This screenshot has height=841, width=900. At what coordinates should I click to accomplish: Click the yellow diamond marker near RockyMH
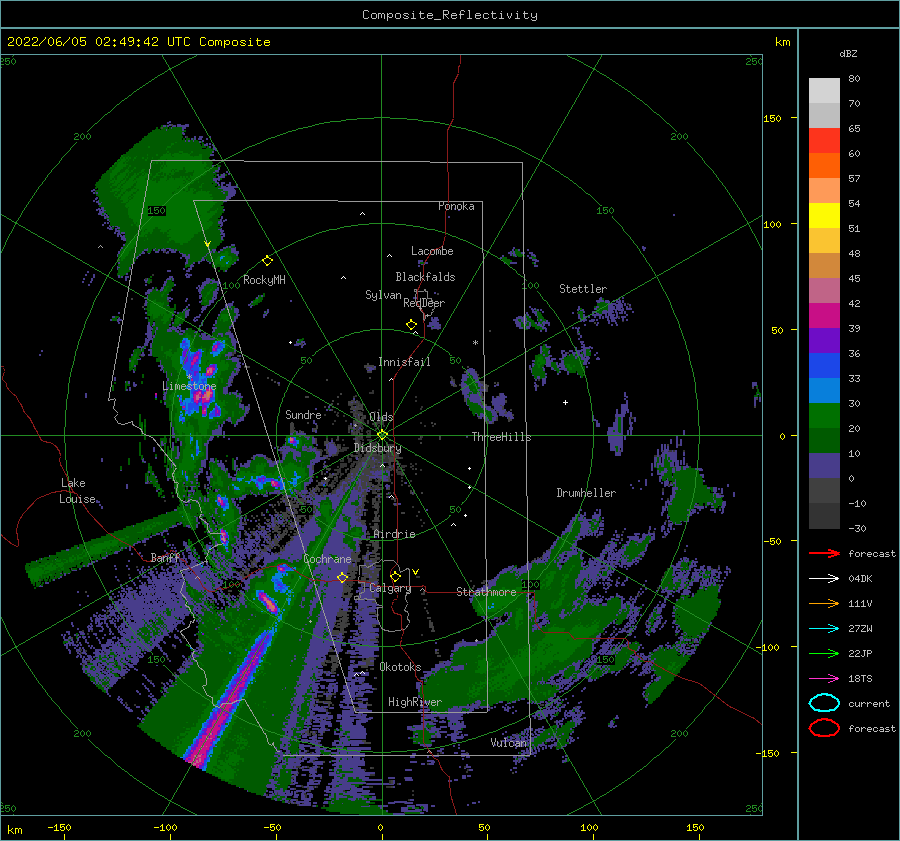tap(267, 261)
